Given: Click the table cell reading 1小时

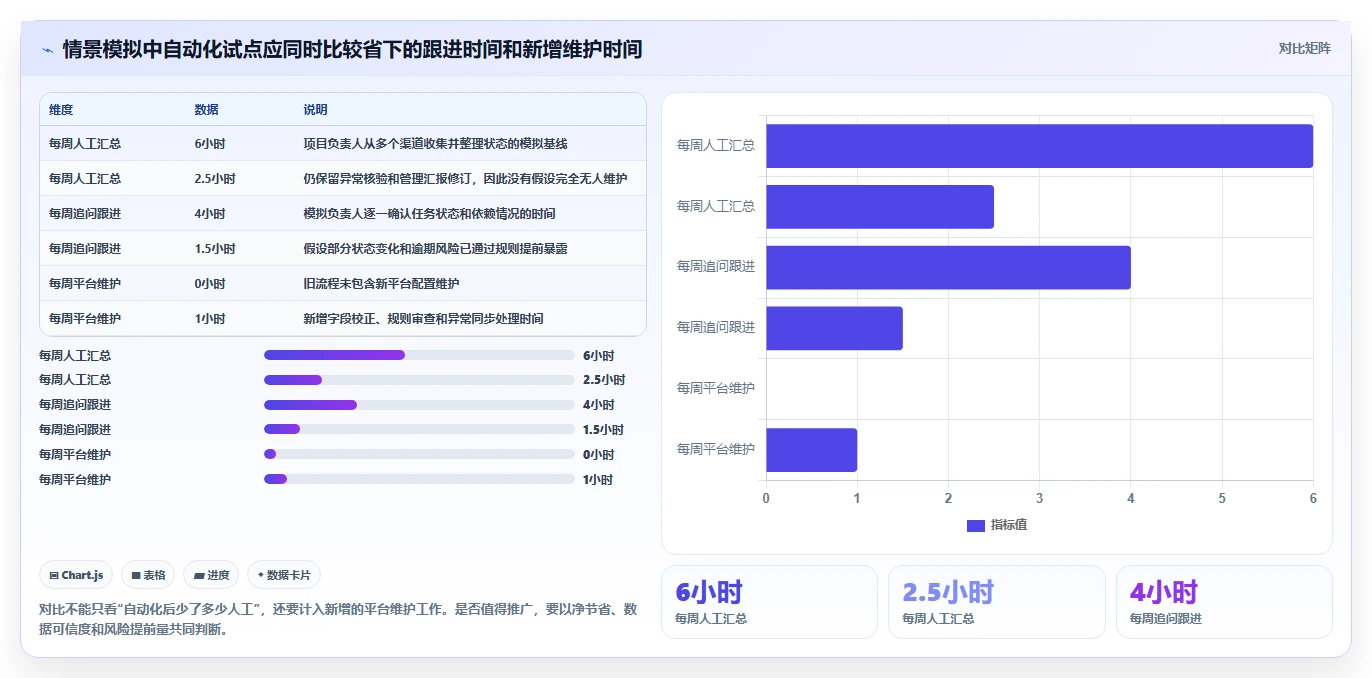Looking at the screenshot, I should coord(210,319).
